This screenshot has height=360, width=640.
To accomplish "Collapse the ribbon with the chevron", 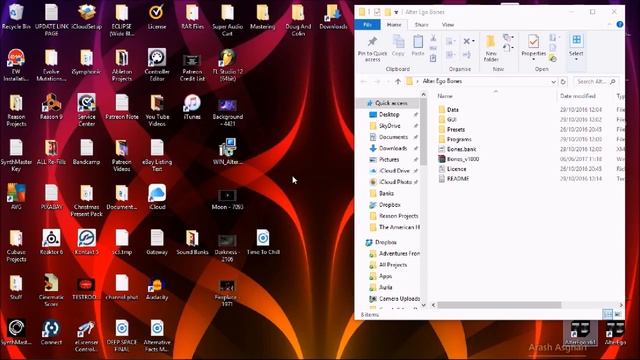I will pyautogui.click(x=610, y=24).
